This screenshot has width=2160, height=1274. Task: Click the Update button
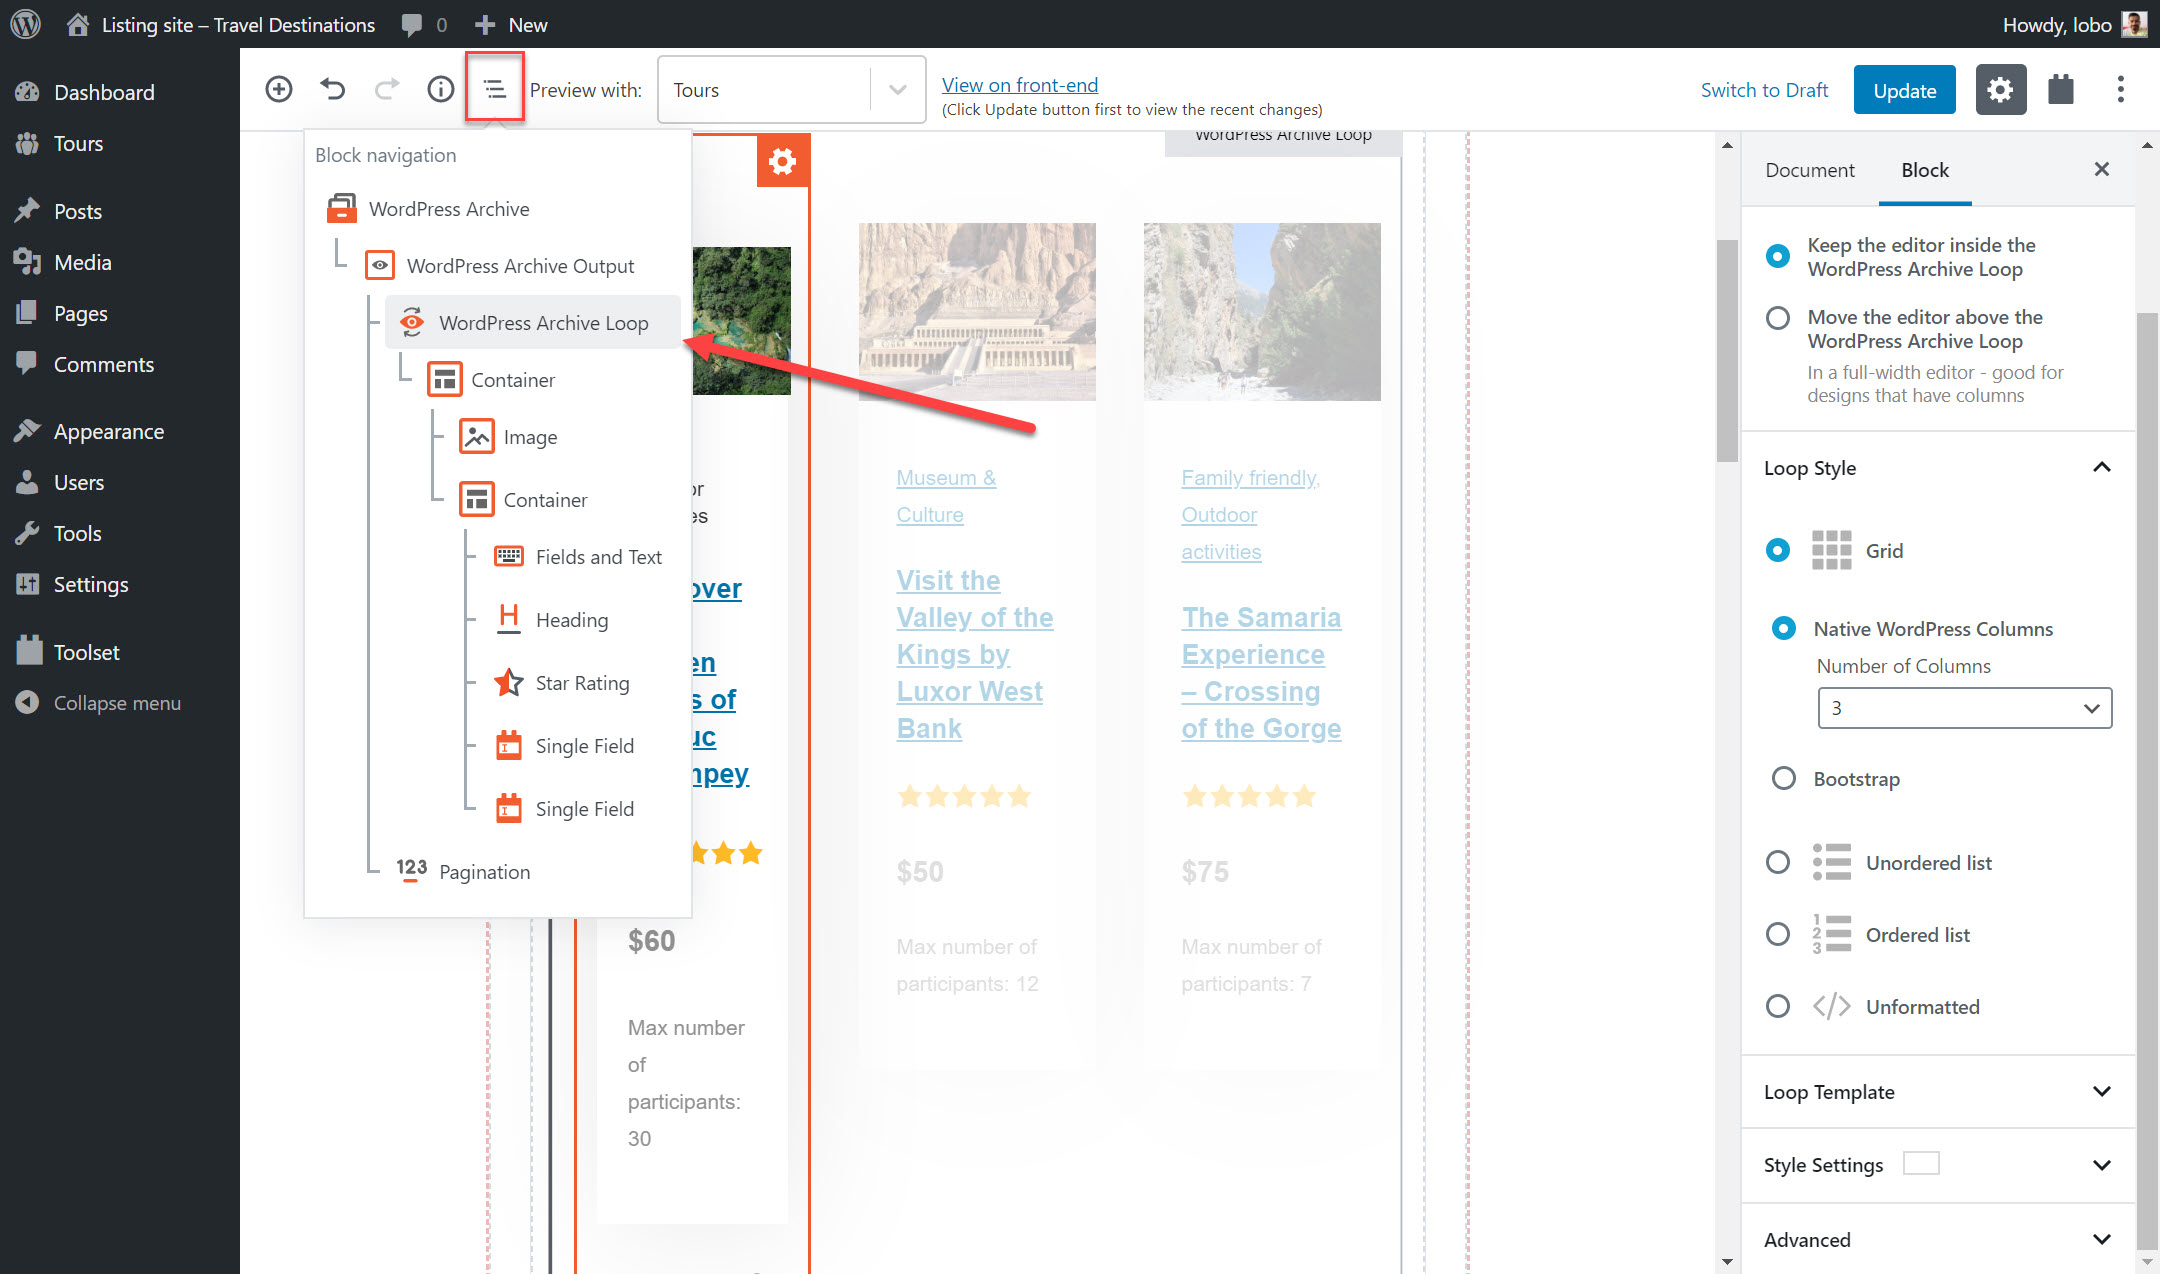1905,90
